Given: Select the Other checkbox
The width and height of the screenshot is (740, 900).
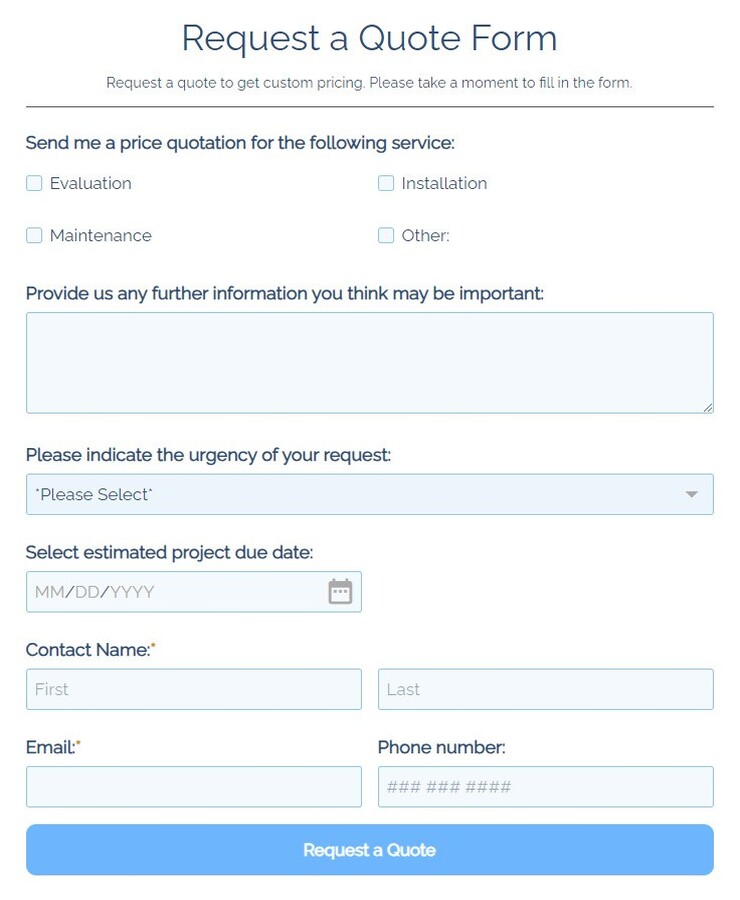Looking at the screenshot, I should click(386, 235).
